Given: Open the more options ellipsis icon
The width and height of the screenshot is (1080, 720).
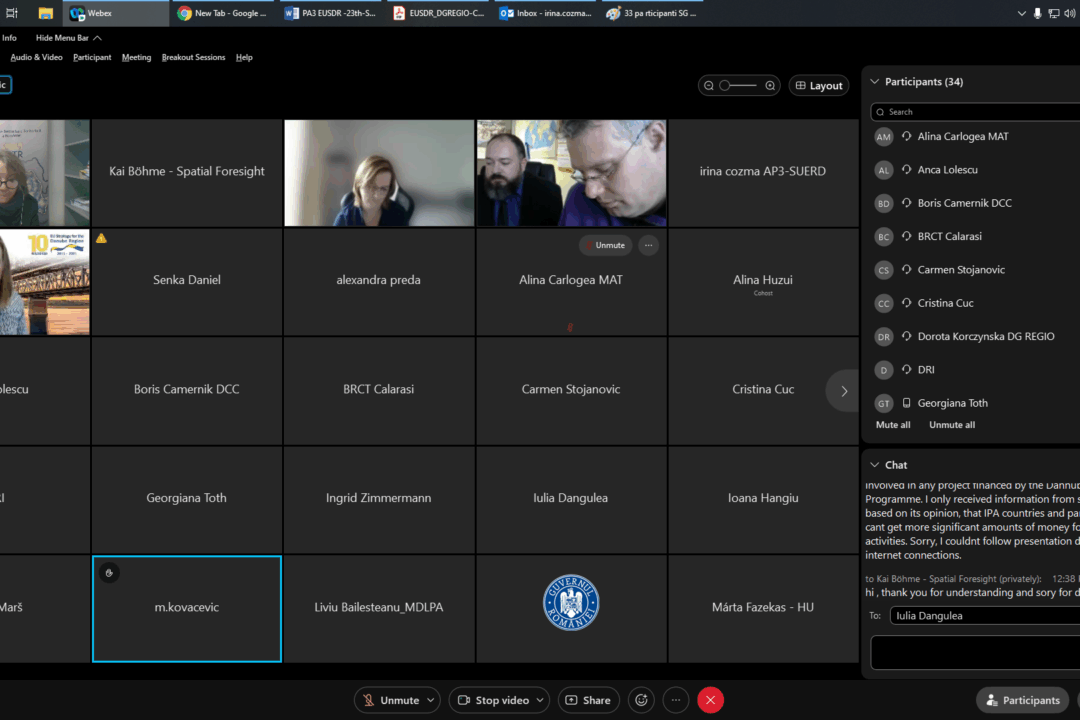Looking at the screenshot, I should tap(675, 700).
